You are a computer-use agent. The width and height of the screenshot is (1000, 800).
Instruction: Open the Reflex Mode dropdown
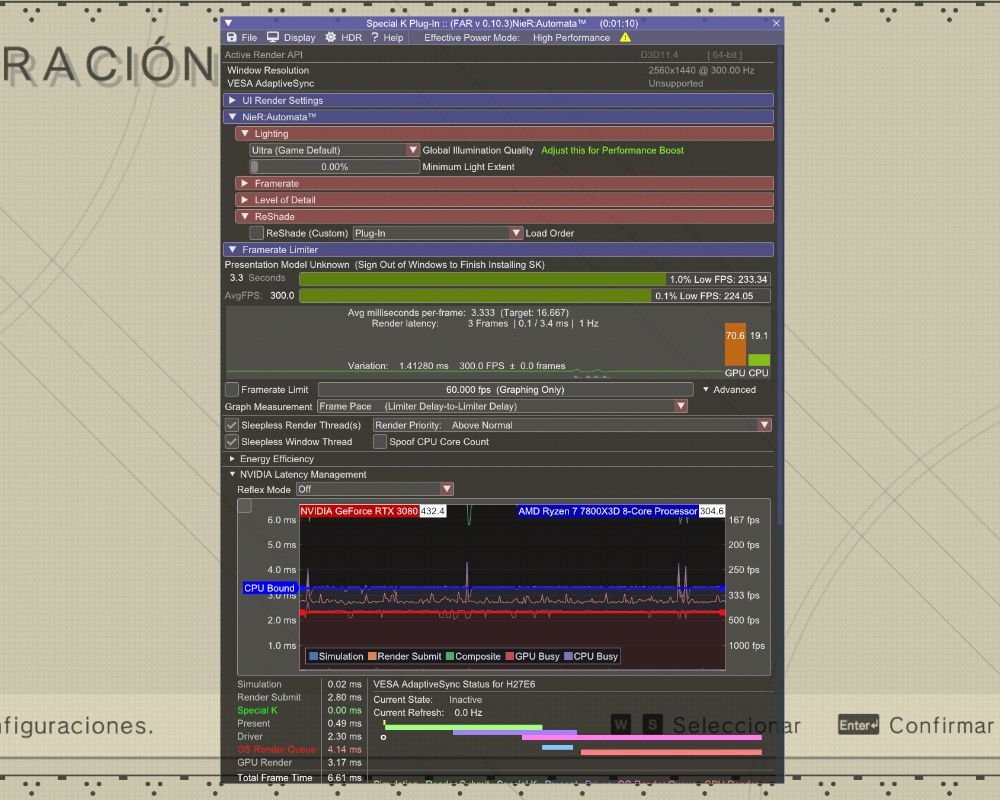coord(375,489)
